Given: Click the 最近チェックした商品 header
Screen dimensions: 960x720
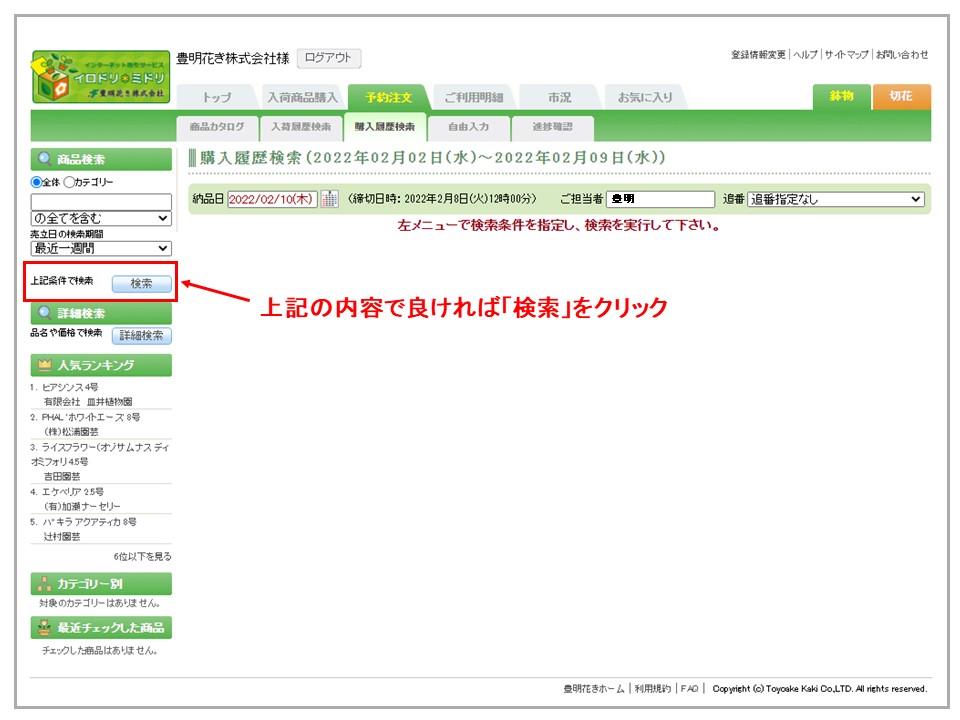Looking at the screenshot, I should click(101, 628).
